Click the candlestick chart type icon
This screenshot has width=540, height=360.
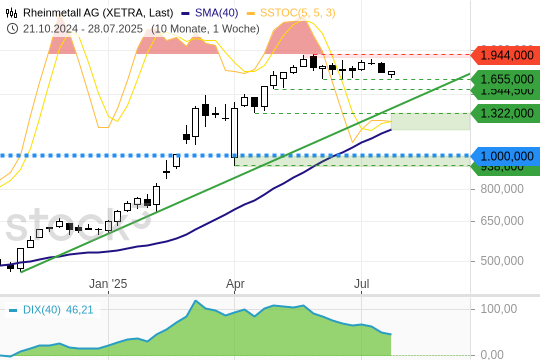click(11, 13)
